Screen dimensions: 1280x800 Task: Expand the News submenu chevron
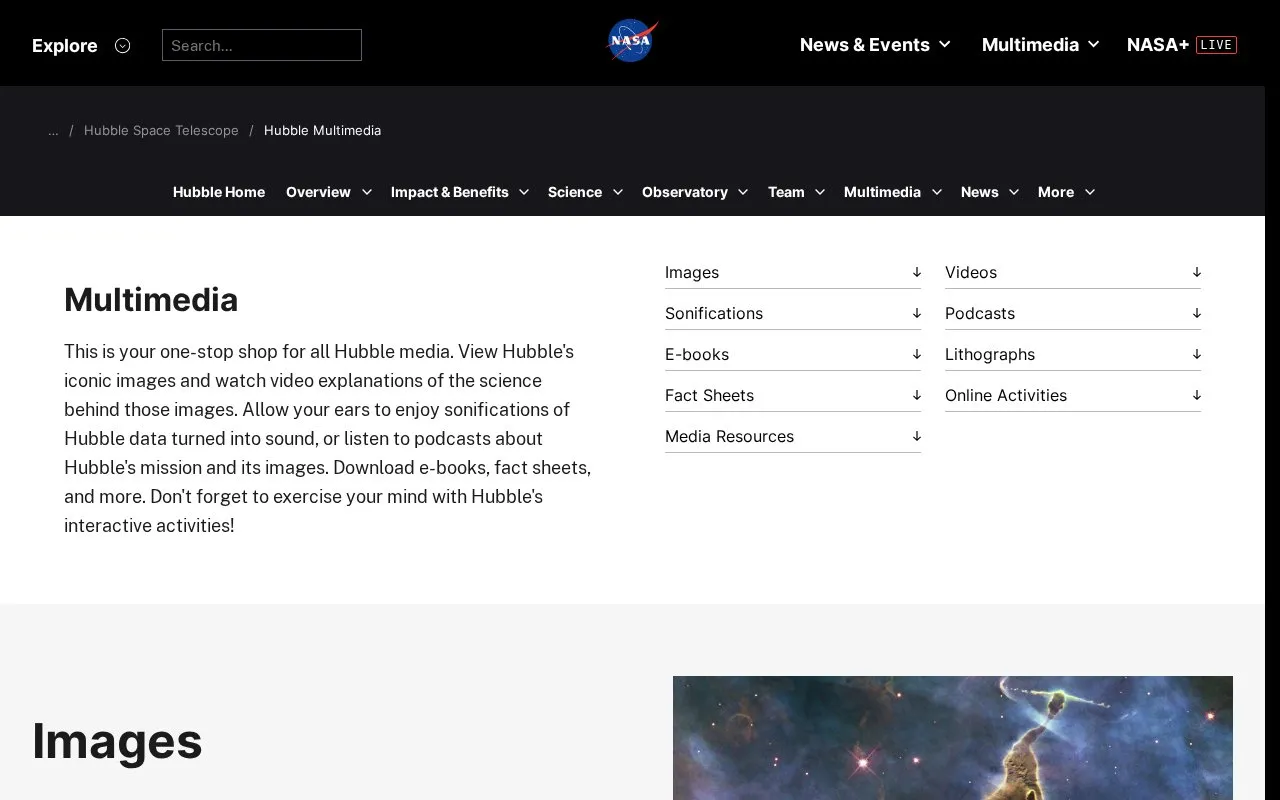pyautogui.click(x=1014, y=192)
